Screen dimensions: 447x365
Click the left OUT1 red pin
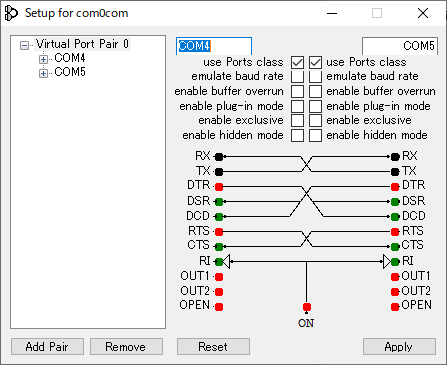[219, 277]
